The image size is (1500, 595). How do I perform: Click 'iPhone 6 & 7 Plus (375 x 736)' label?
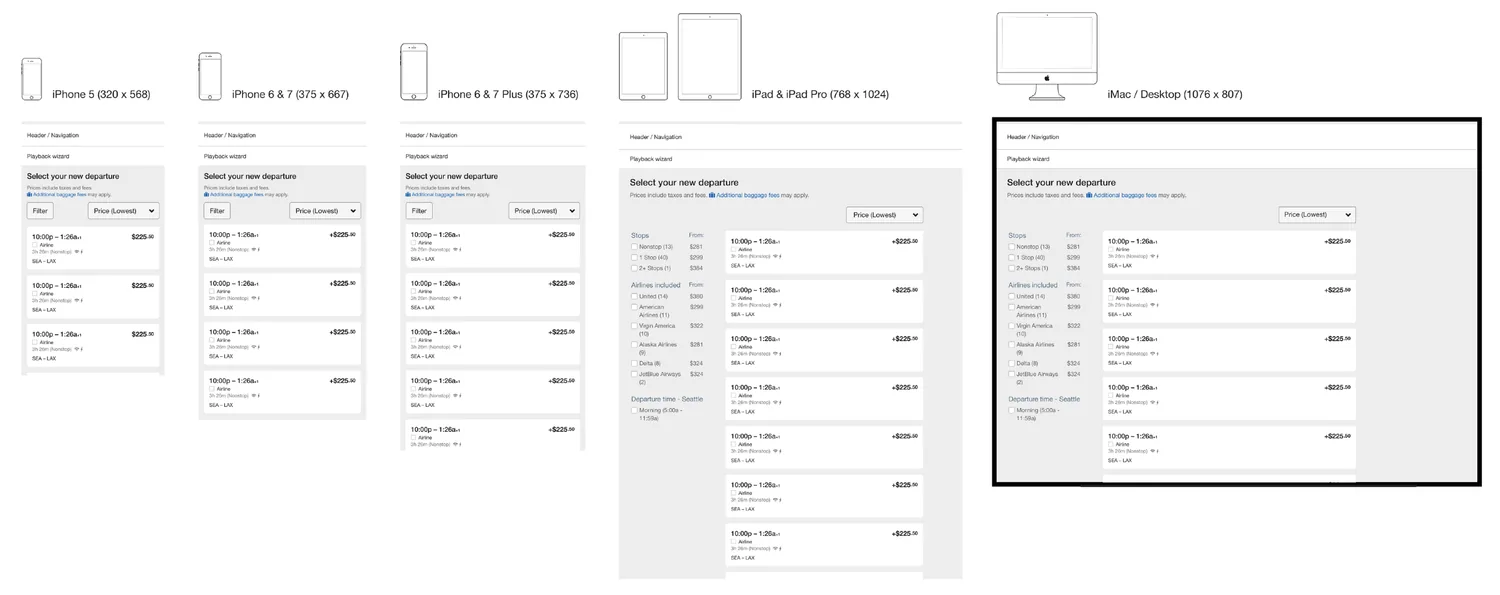pos(508,94)
